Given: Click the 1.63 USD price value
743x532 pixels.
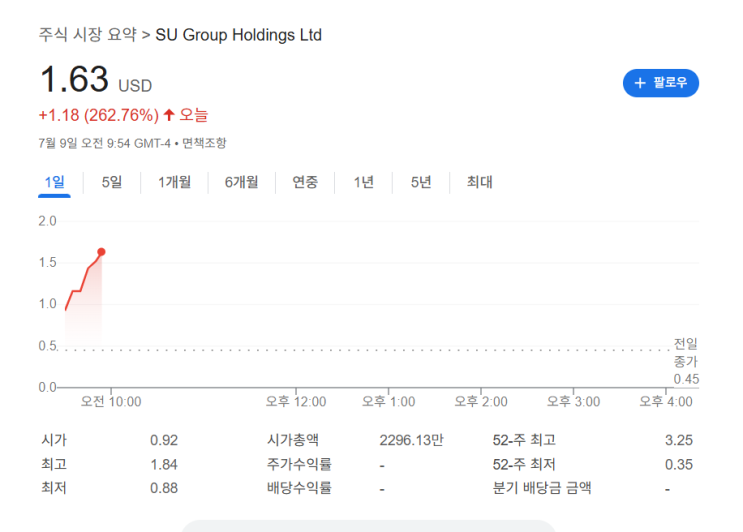Looking at the screenshot, I should tap(75, 80).
